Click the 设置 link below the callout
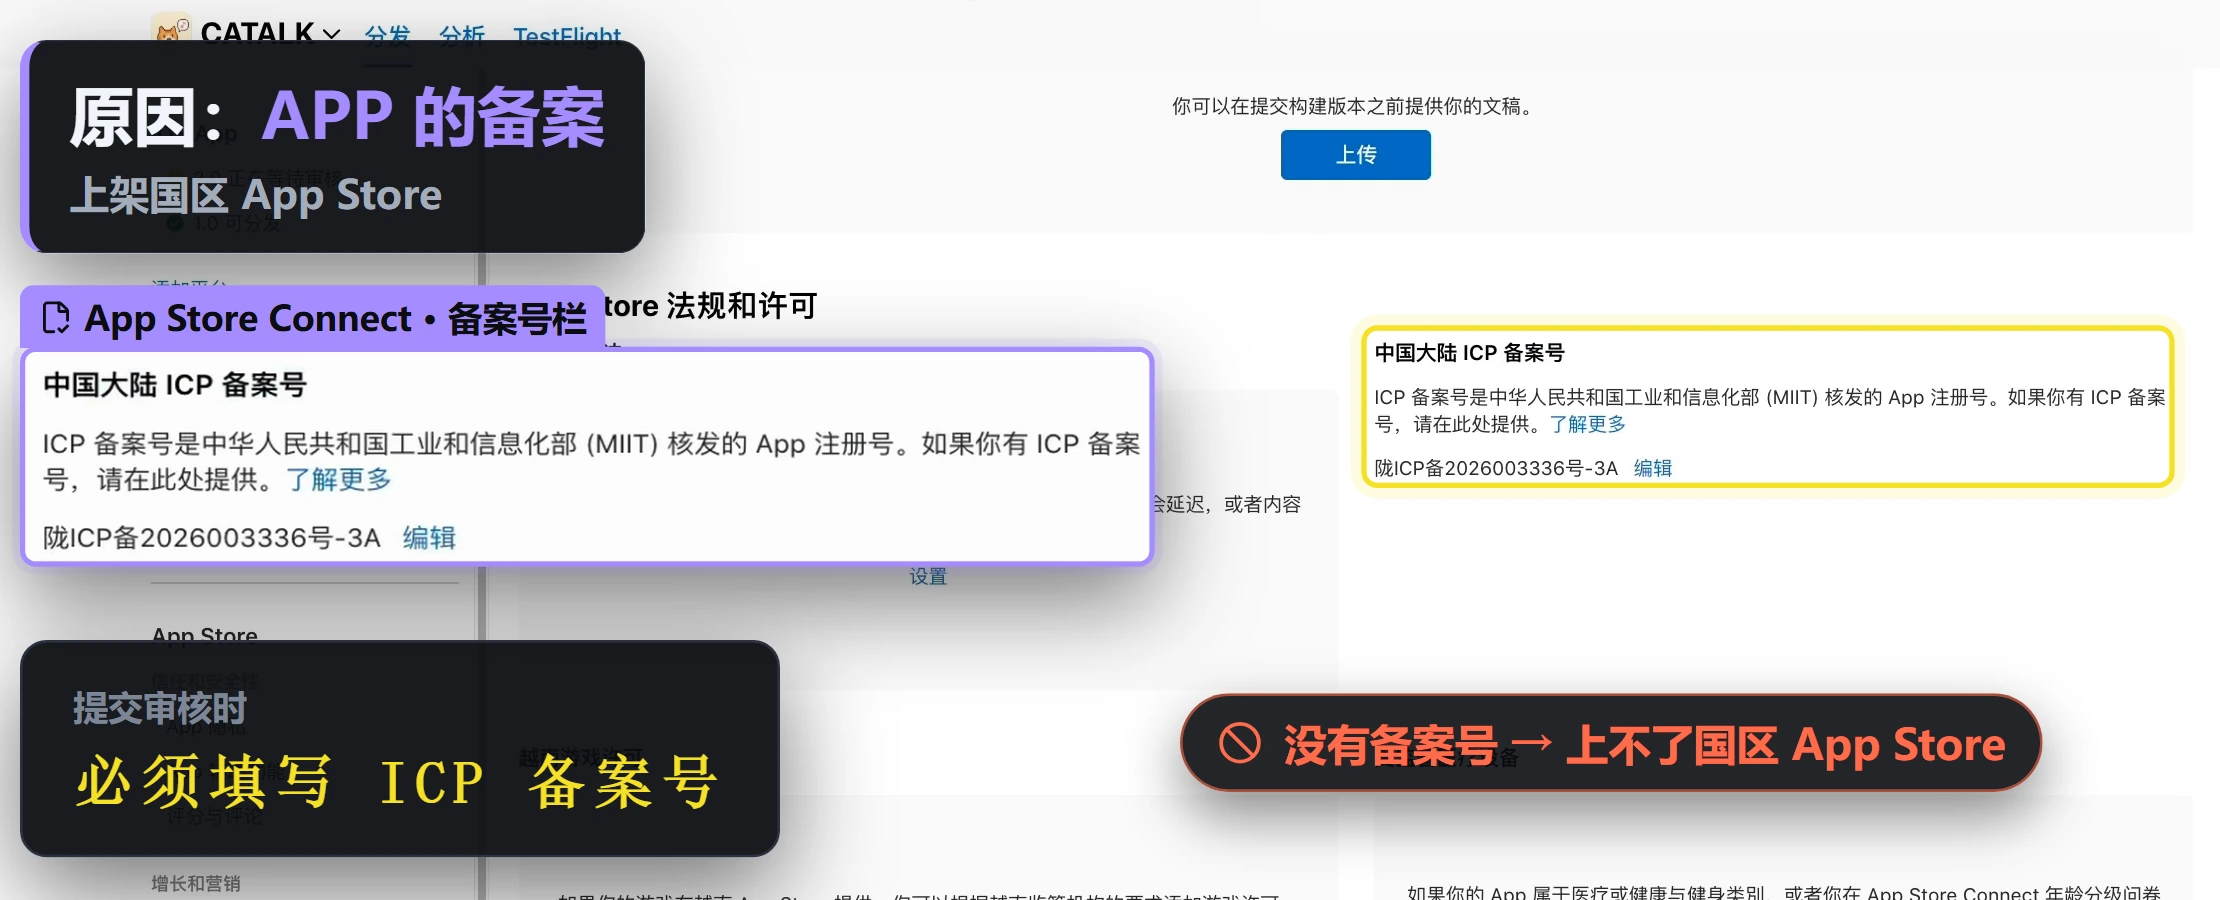Viewport: 2220px width, 900px height. coord(927,576)
